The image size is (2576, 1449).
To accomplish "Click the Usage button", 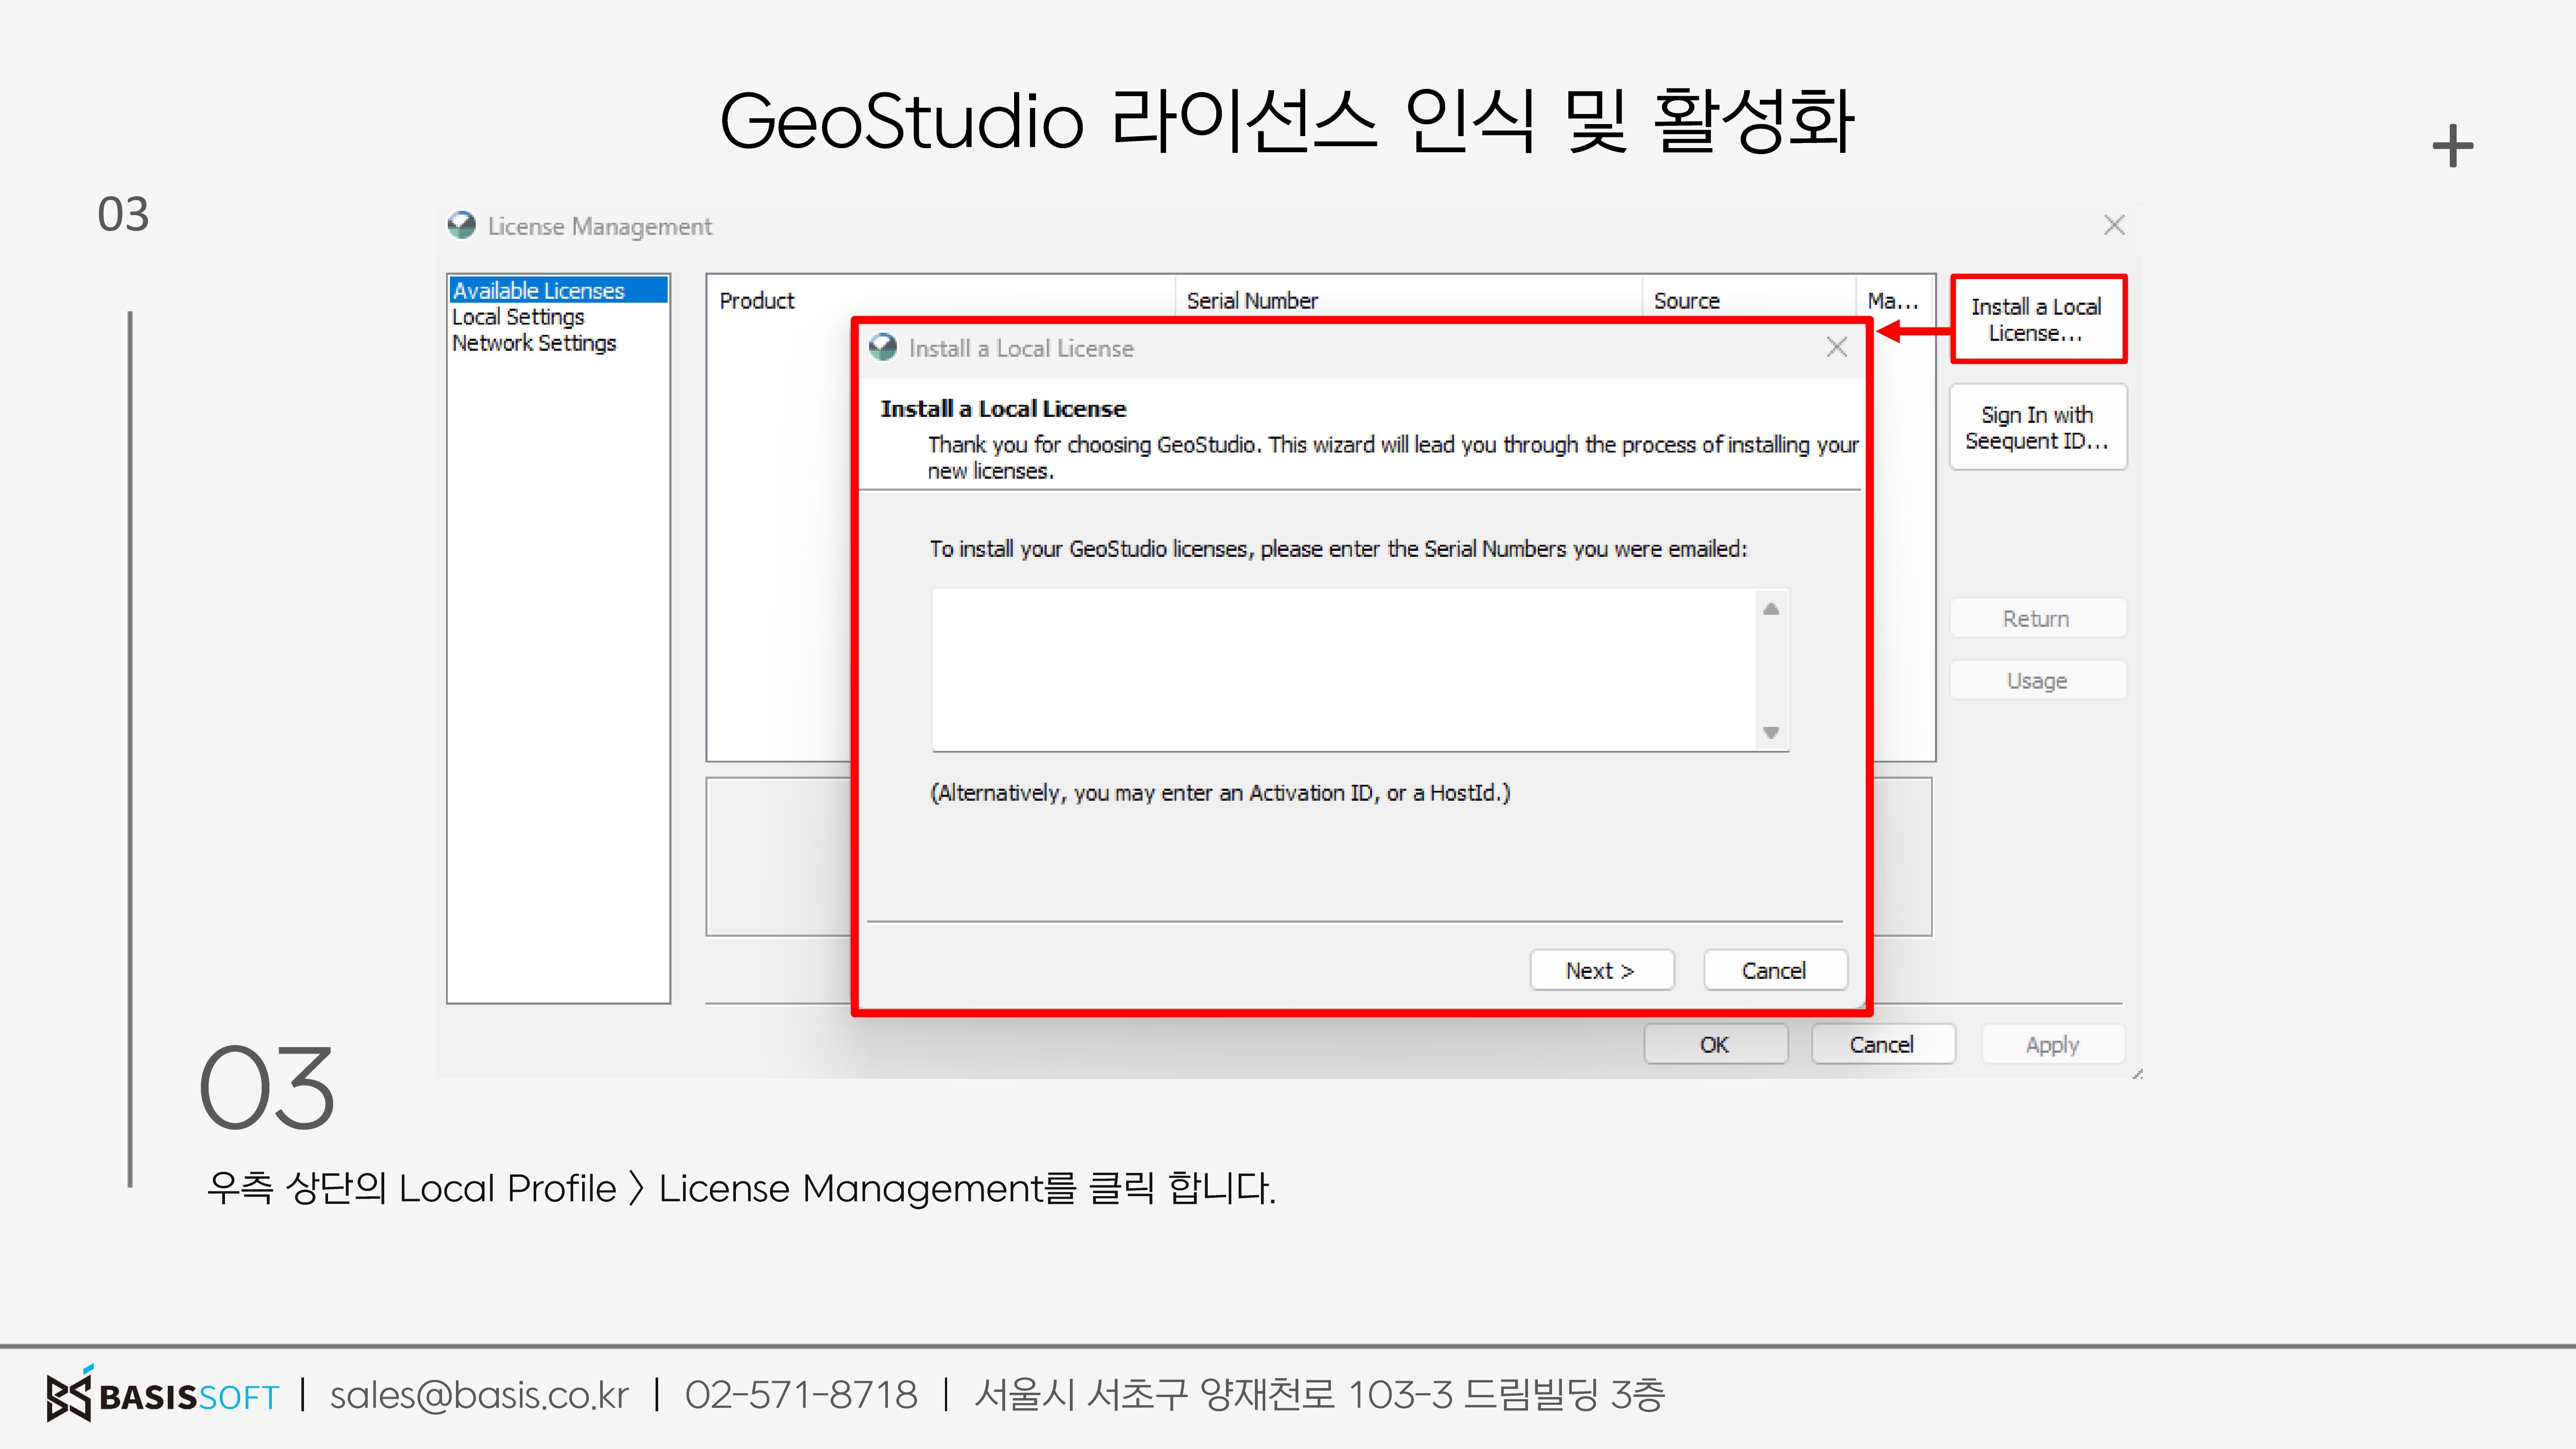I will 2037,680.
